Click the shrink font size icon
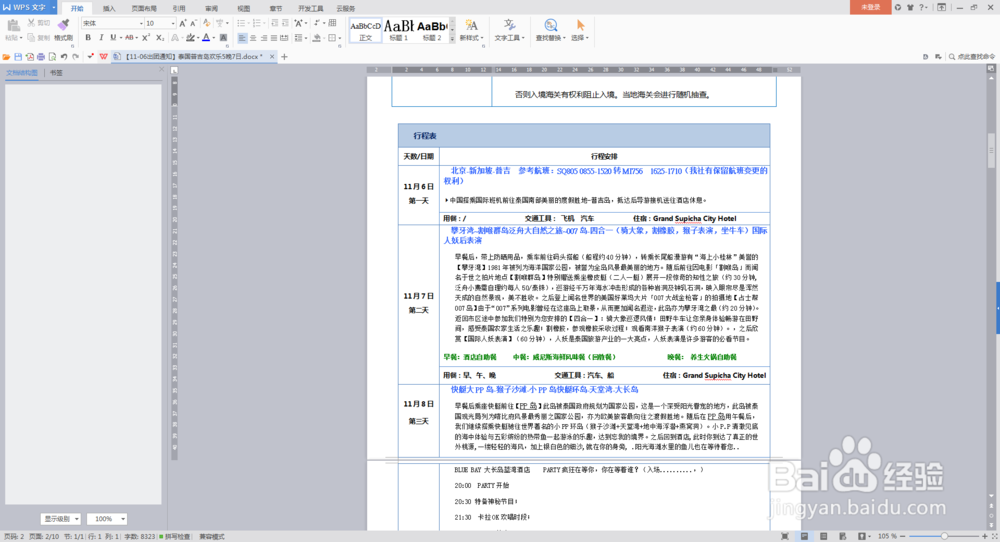This screenshot has height=542, width=1000. [194, 23]
